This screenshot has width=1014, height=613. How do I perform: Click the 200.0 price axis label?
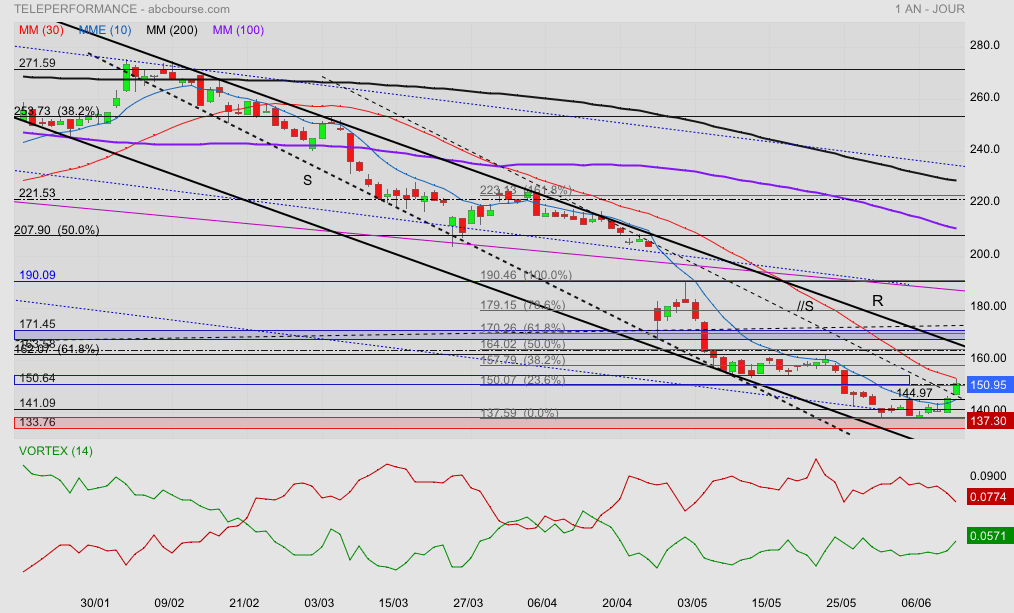coord(984,253)
